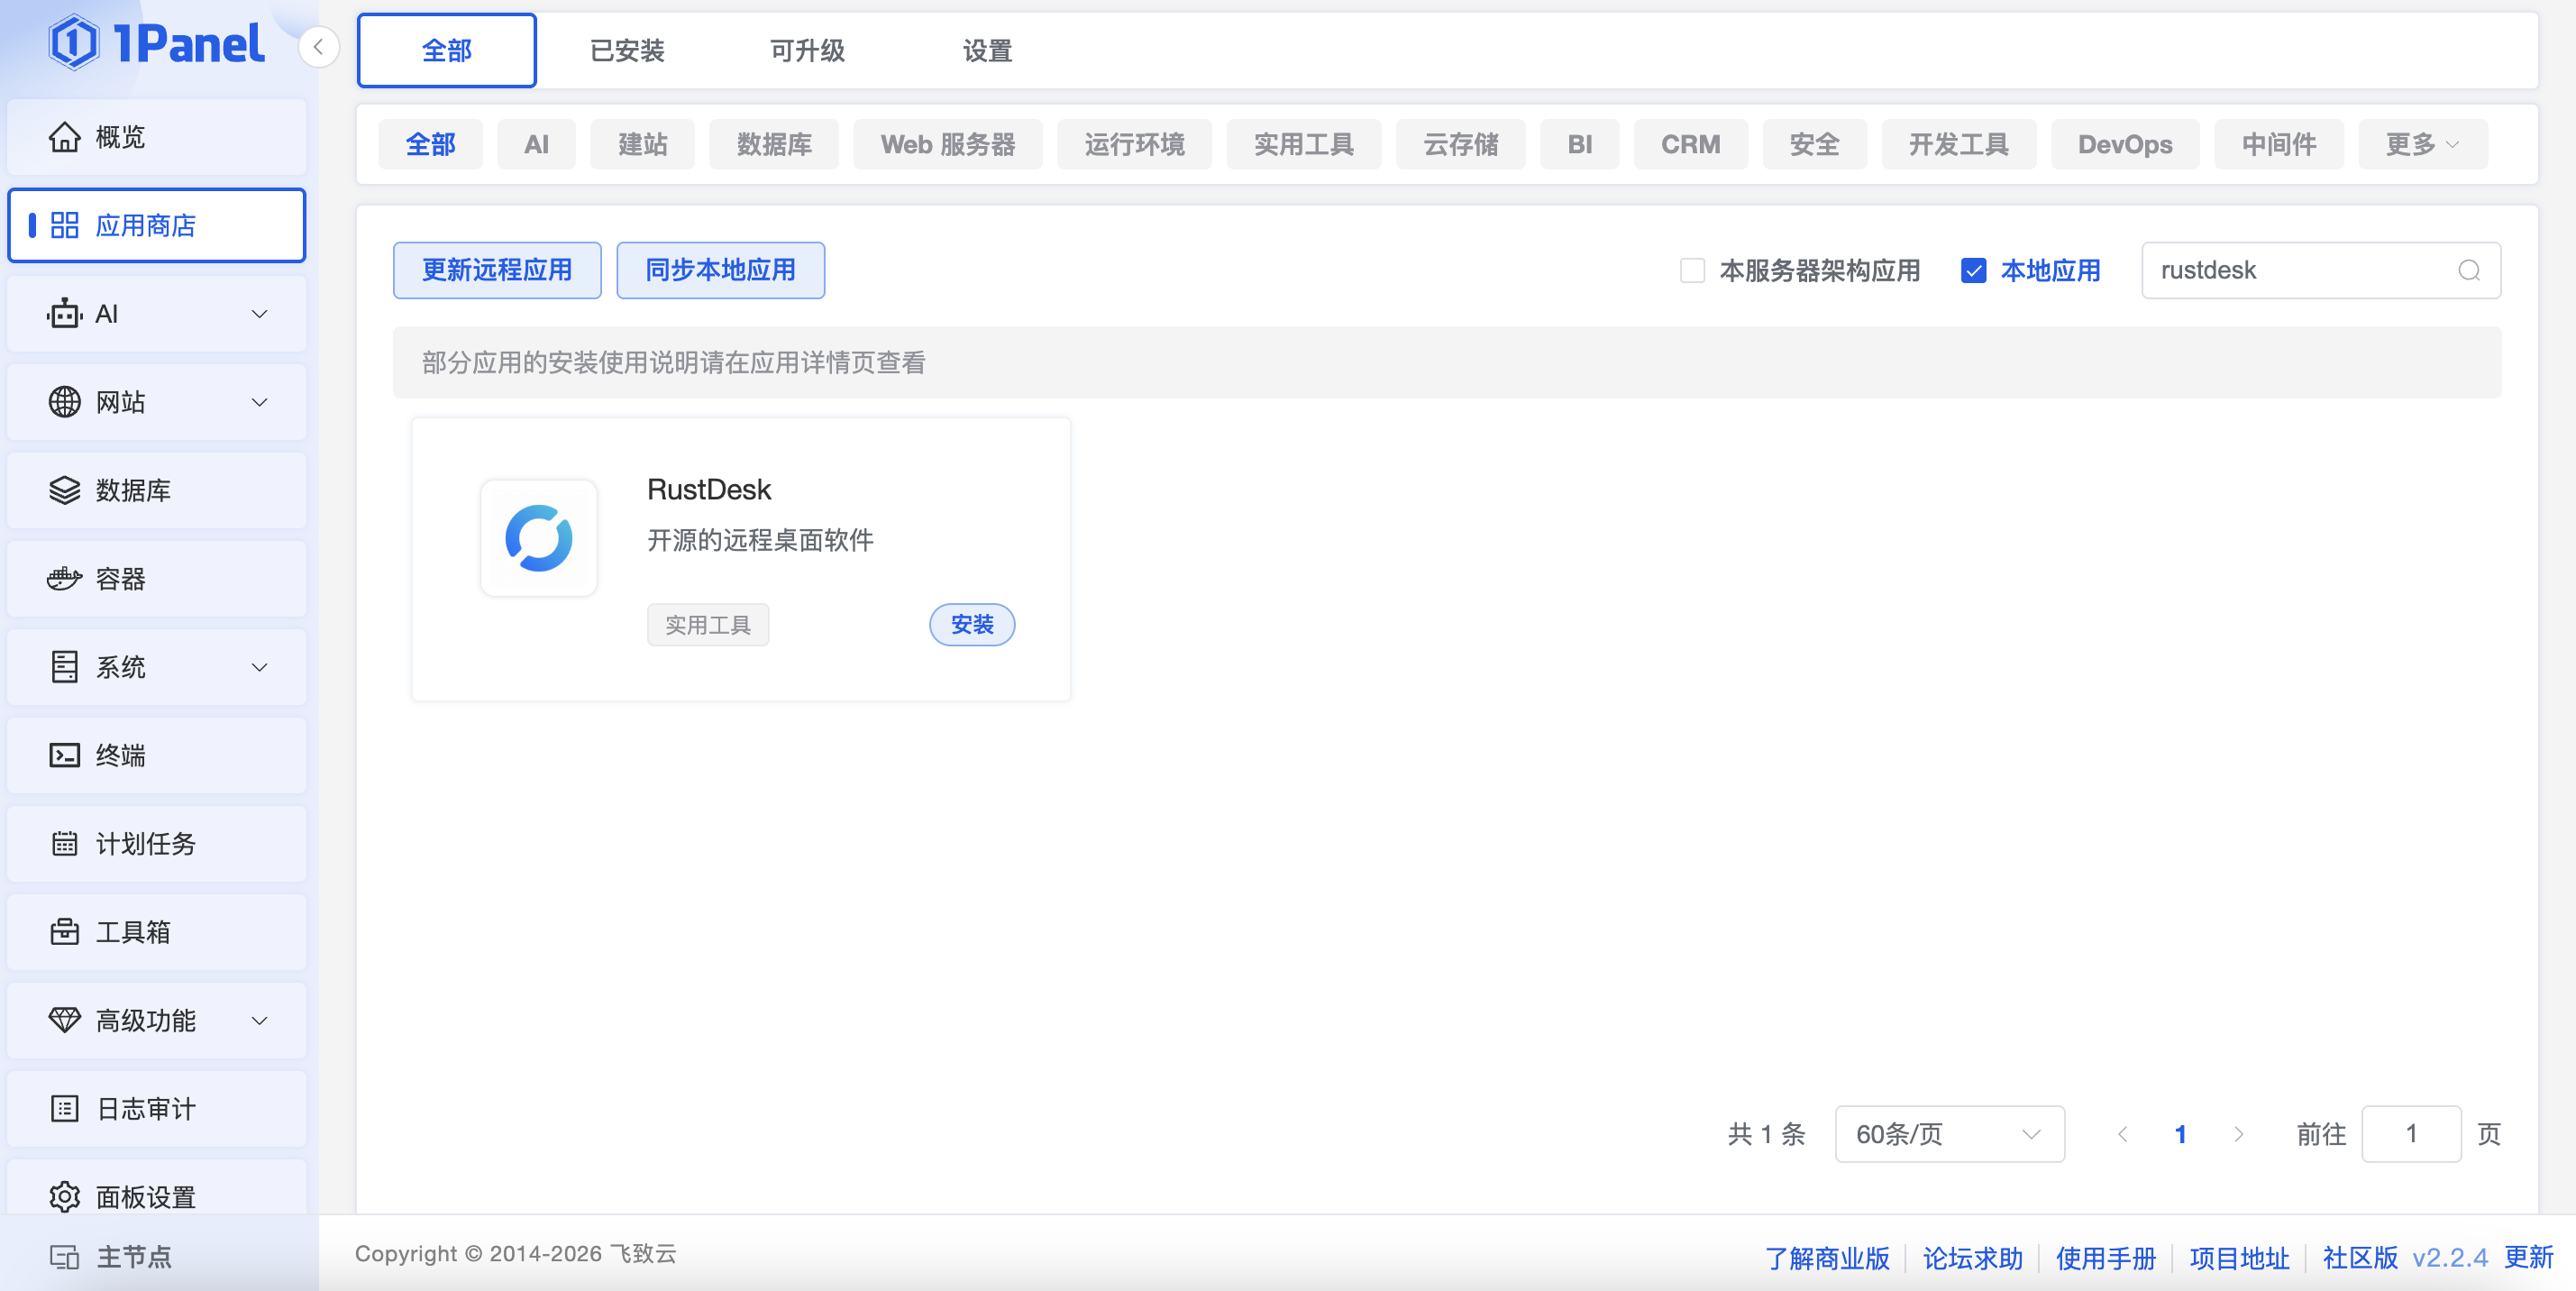Switch to the 可升级 tab
This screenshot has height=1291, width=2576.
[x=807, y=50]
